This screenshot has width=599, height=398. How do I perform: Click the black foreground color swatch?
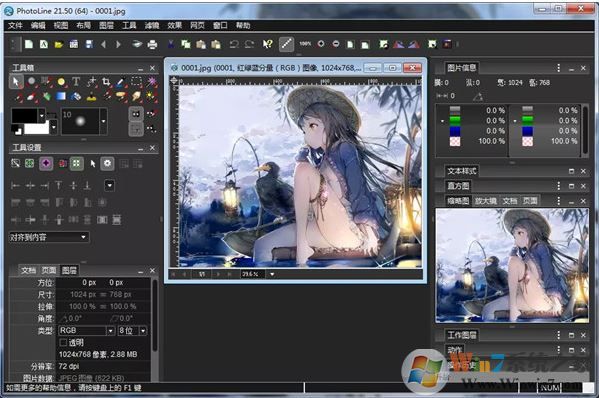(24, 115)
